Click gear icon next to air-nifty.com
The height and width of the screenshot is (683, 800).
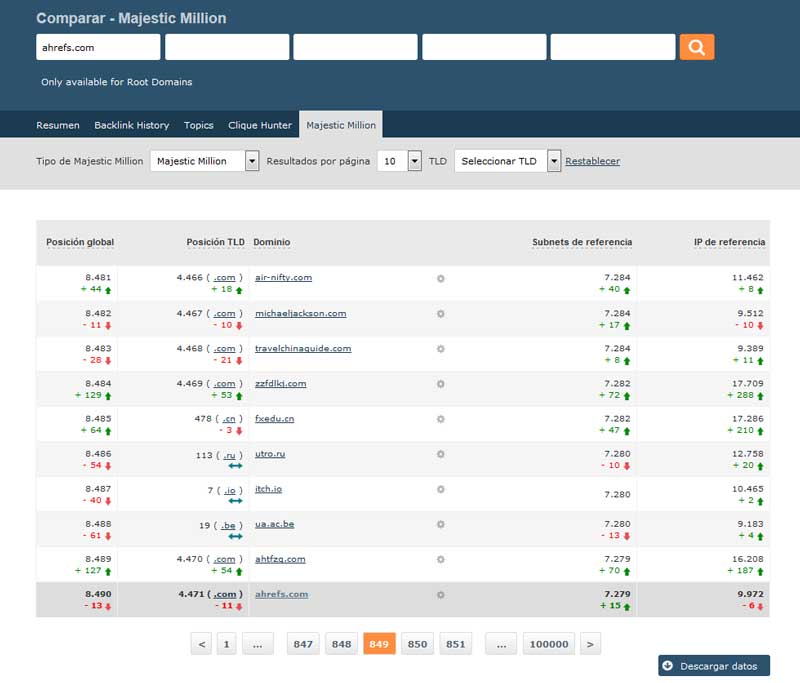point(440,278)
